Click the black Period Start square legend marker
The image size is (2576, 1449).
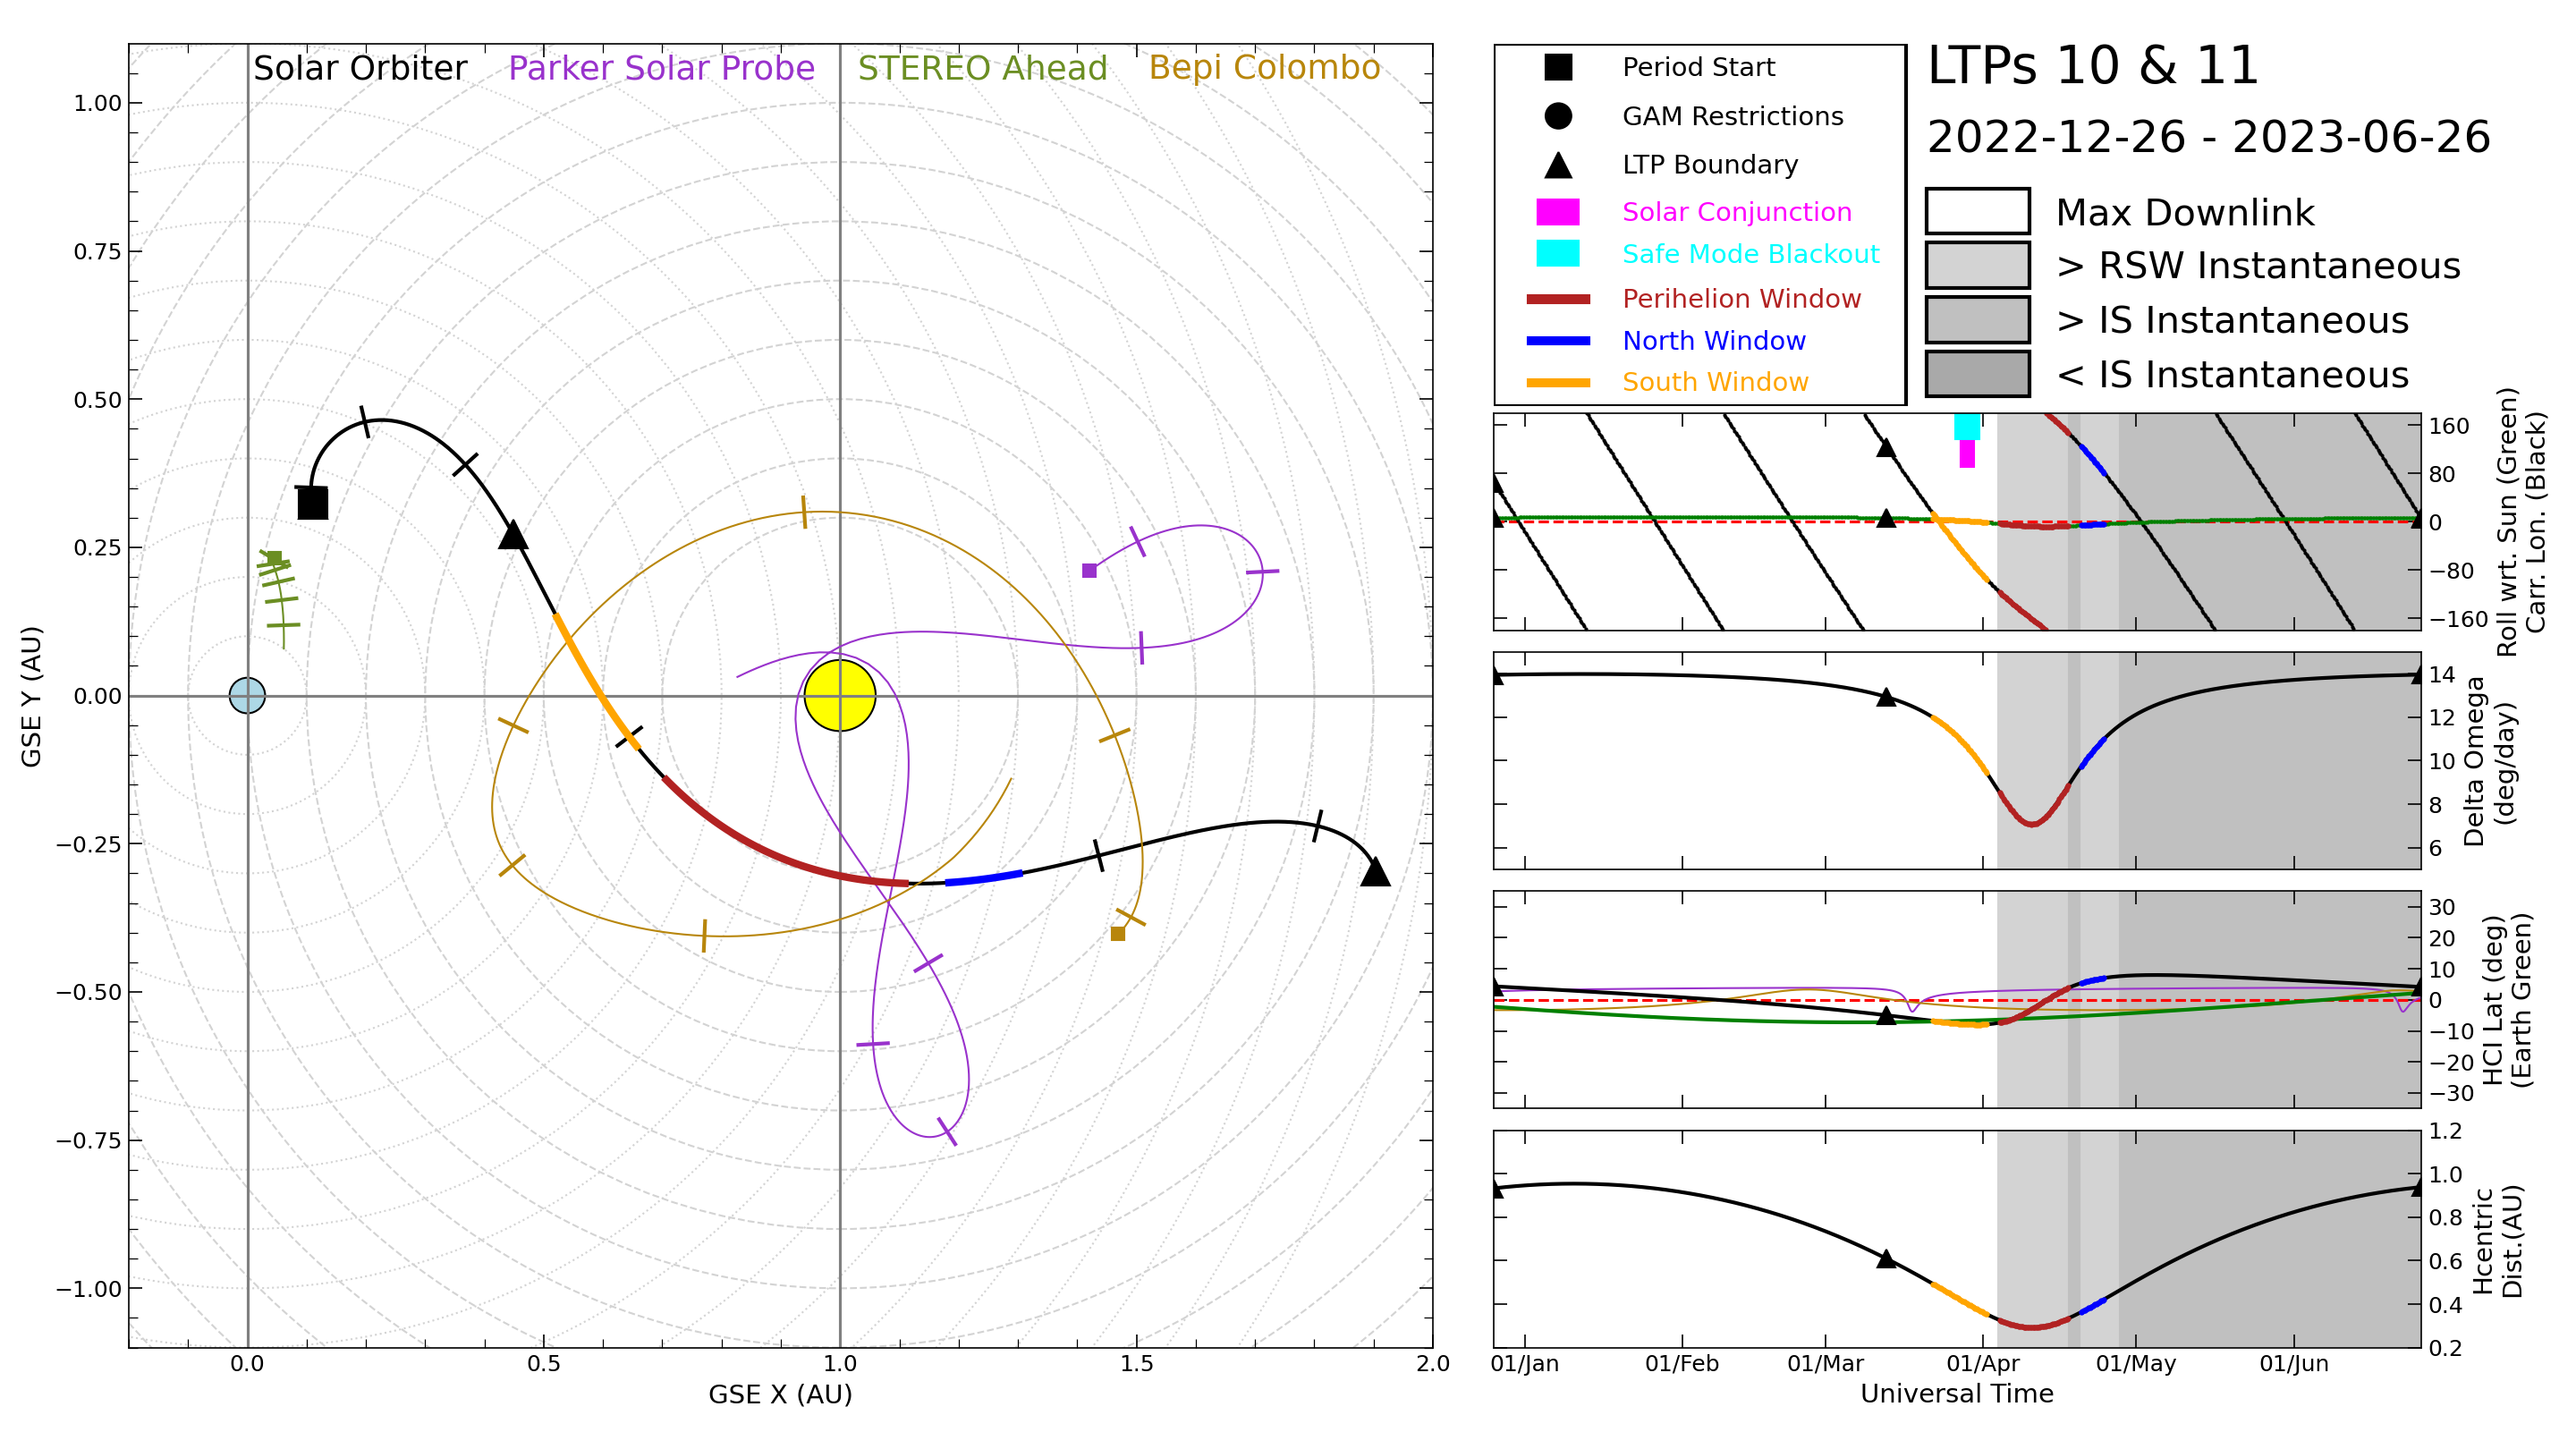(x=1558, y=67)
